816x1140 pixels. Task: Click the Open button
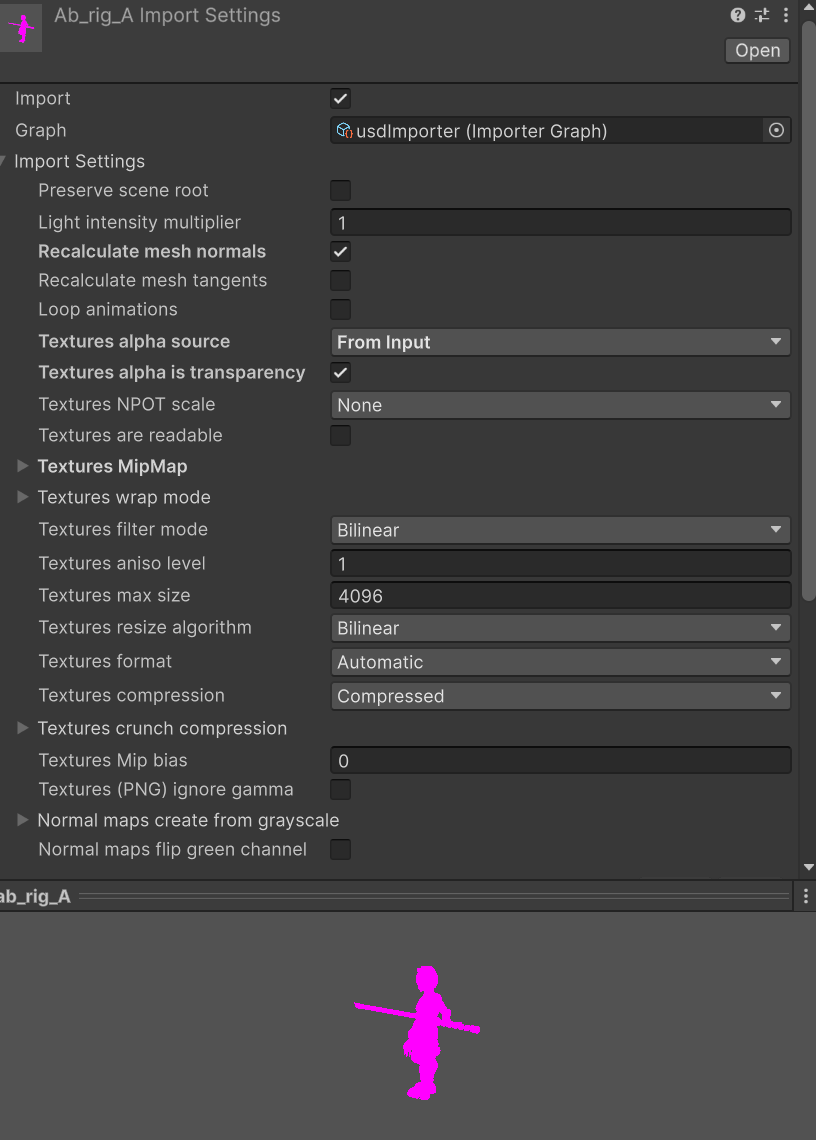point(757,51)
